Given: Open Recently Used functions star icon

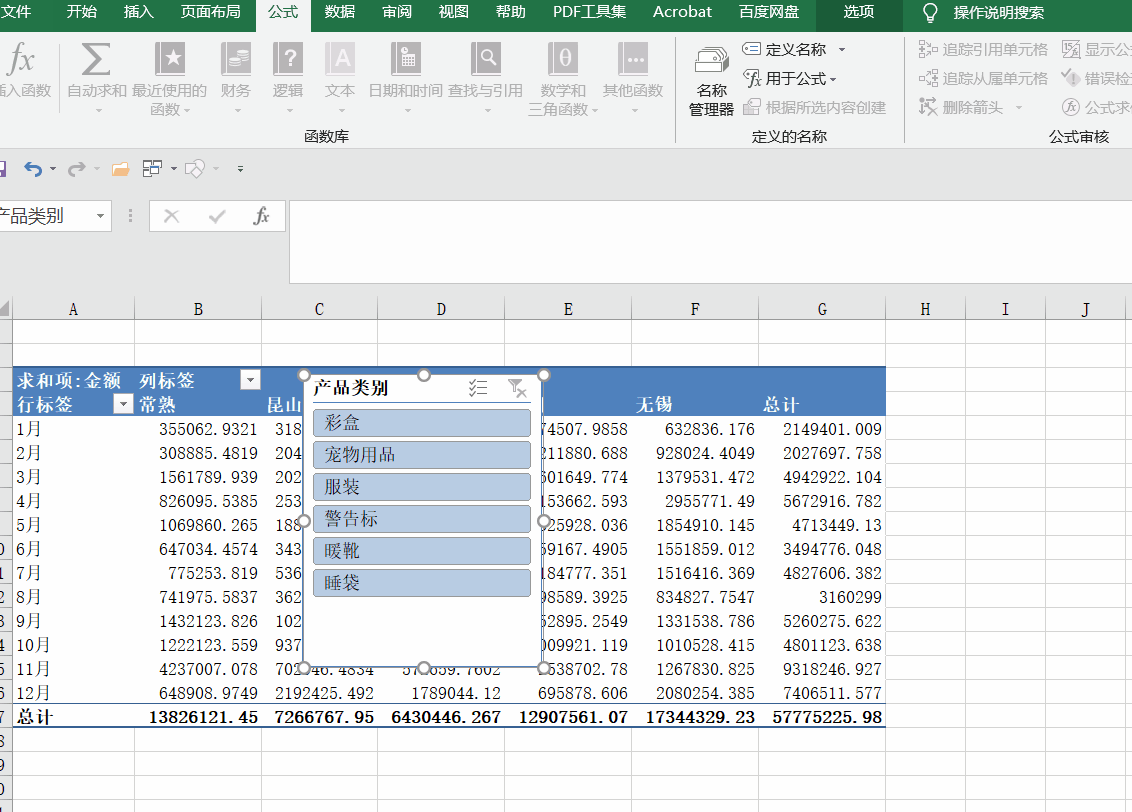Looking at the screenshot, I should [170, 59].
